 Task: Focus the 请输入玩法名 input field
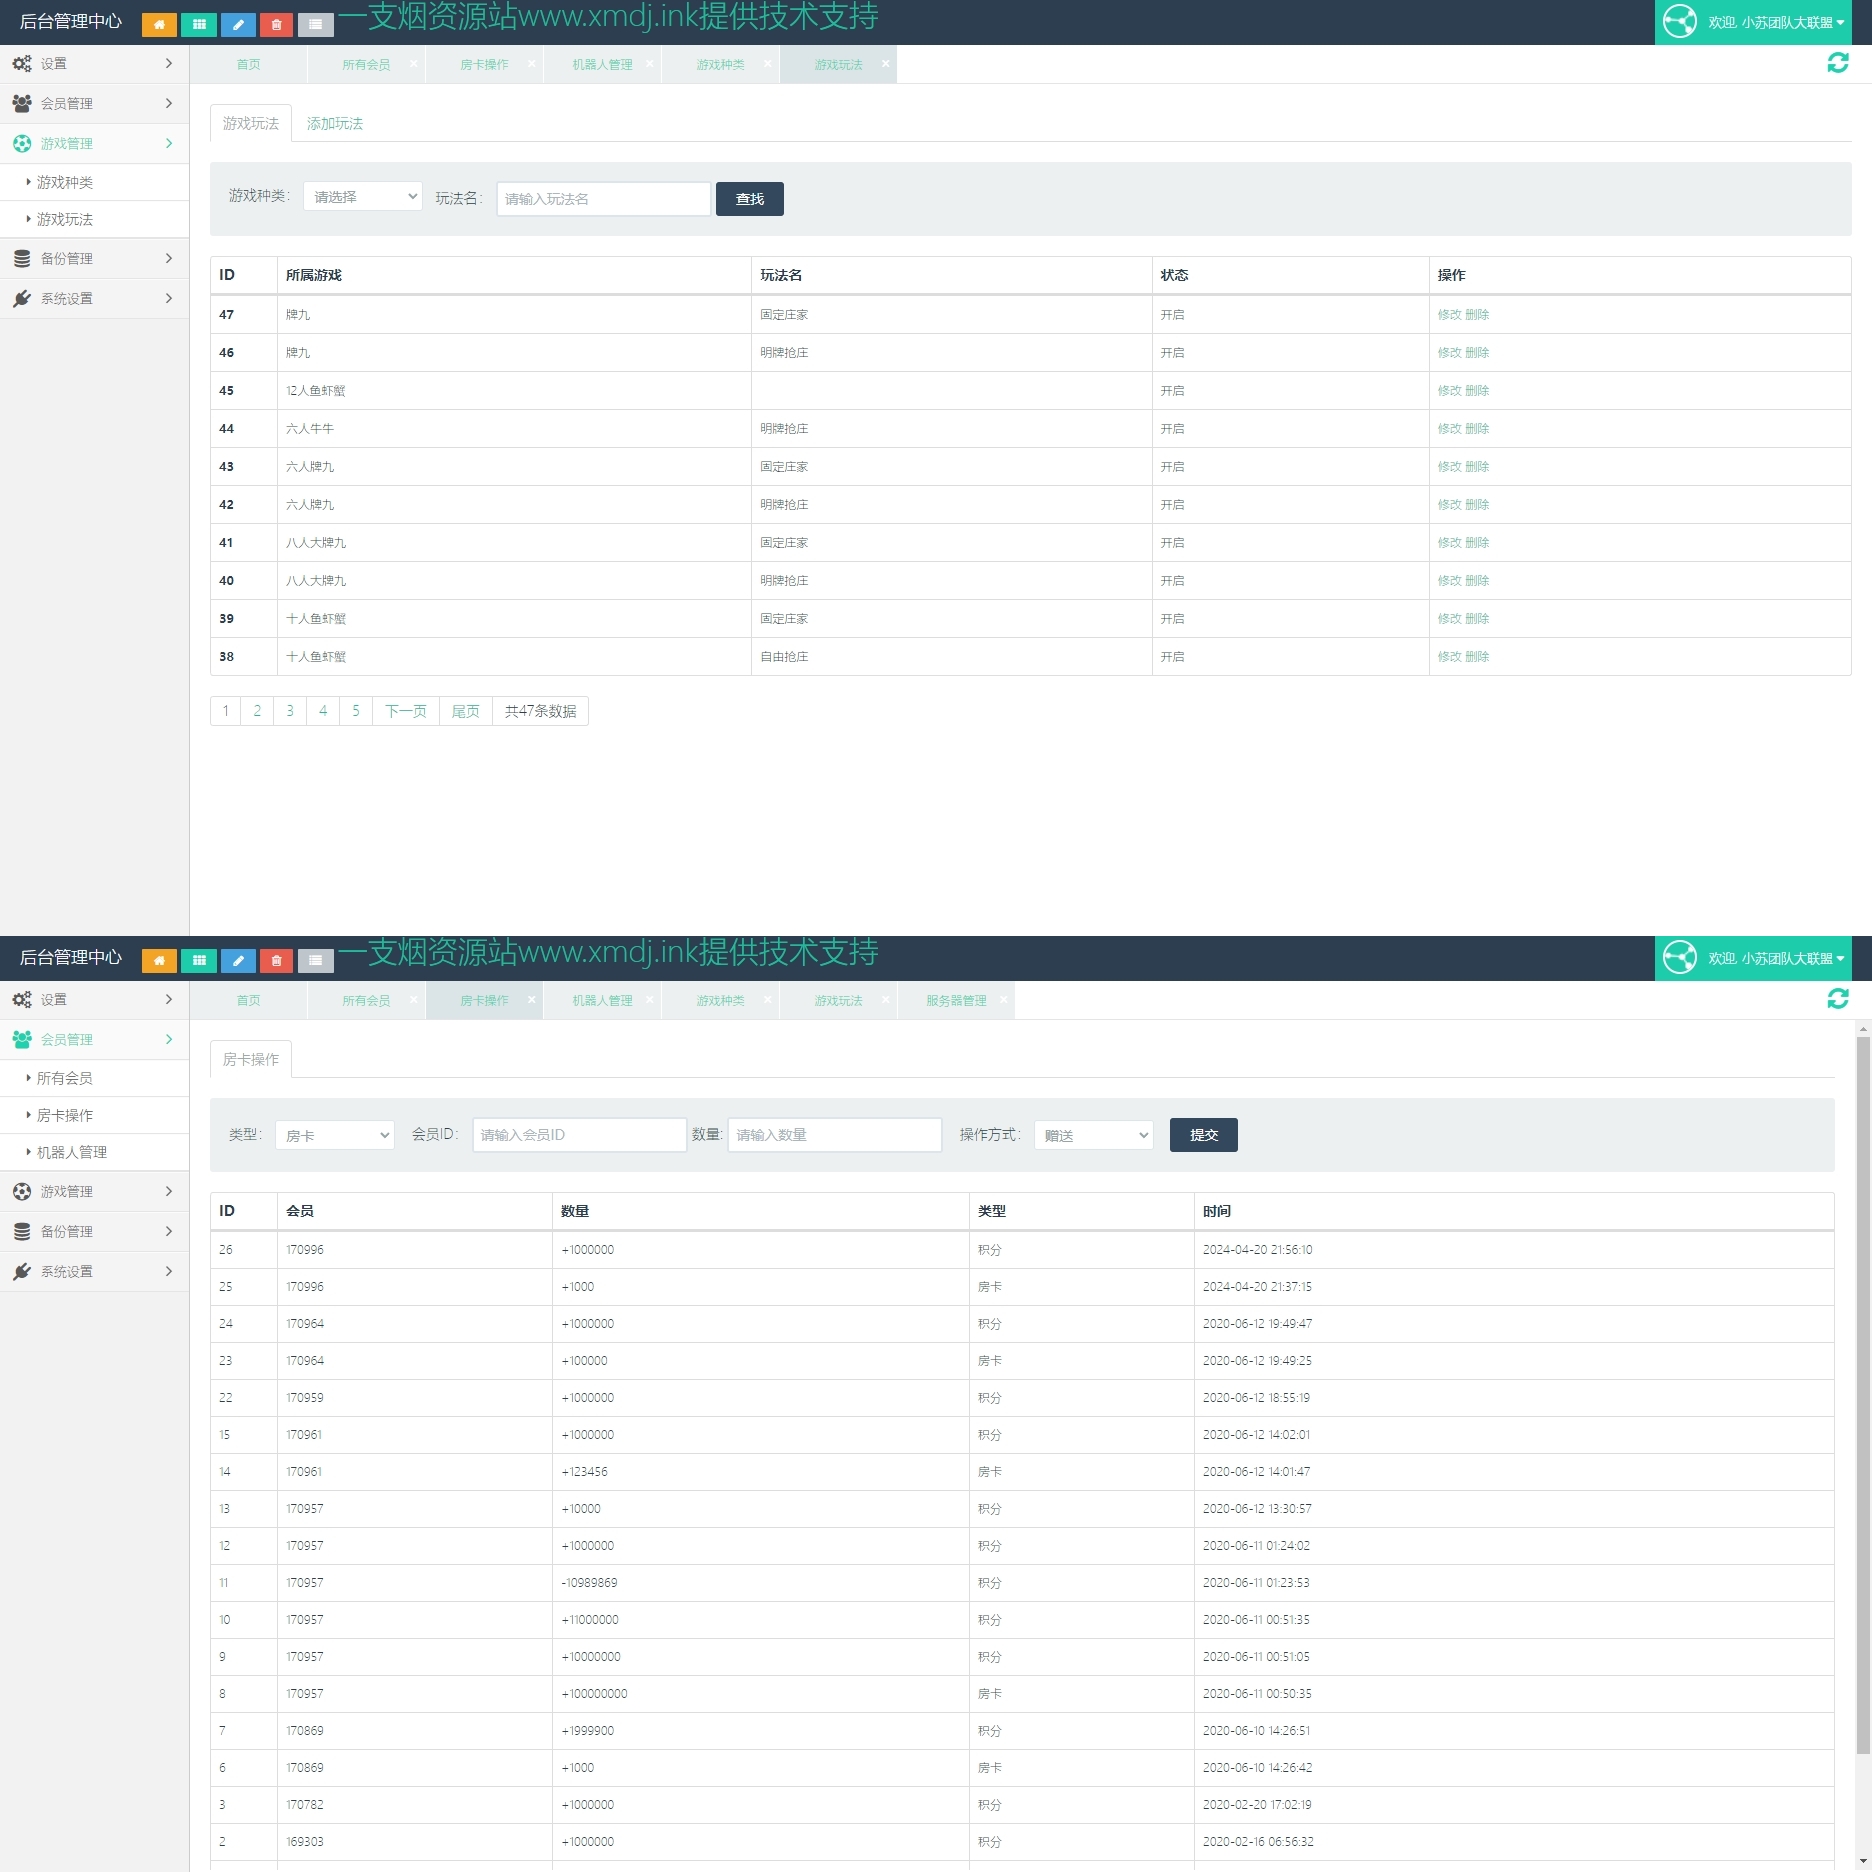pyautogui.click(x=604, y=199)
